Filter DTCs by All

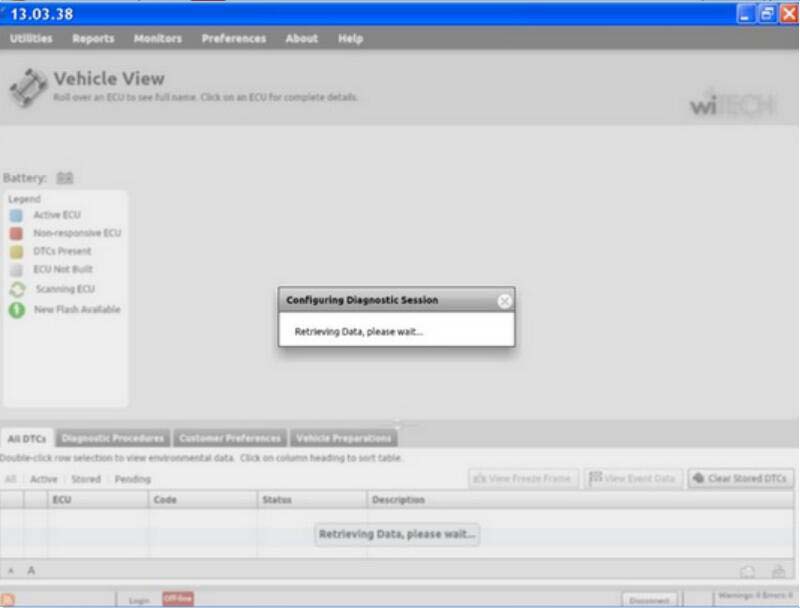tap(10, 479)
